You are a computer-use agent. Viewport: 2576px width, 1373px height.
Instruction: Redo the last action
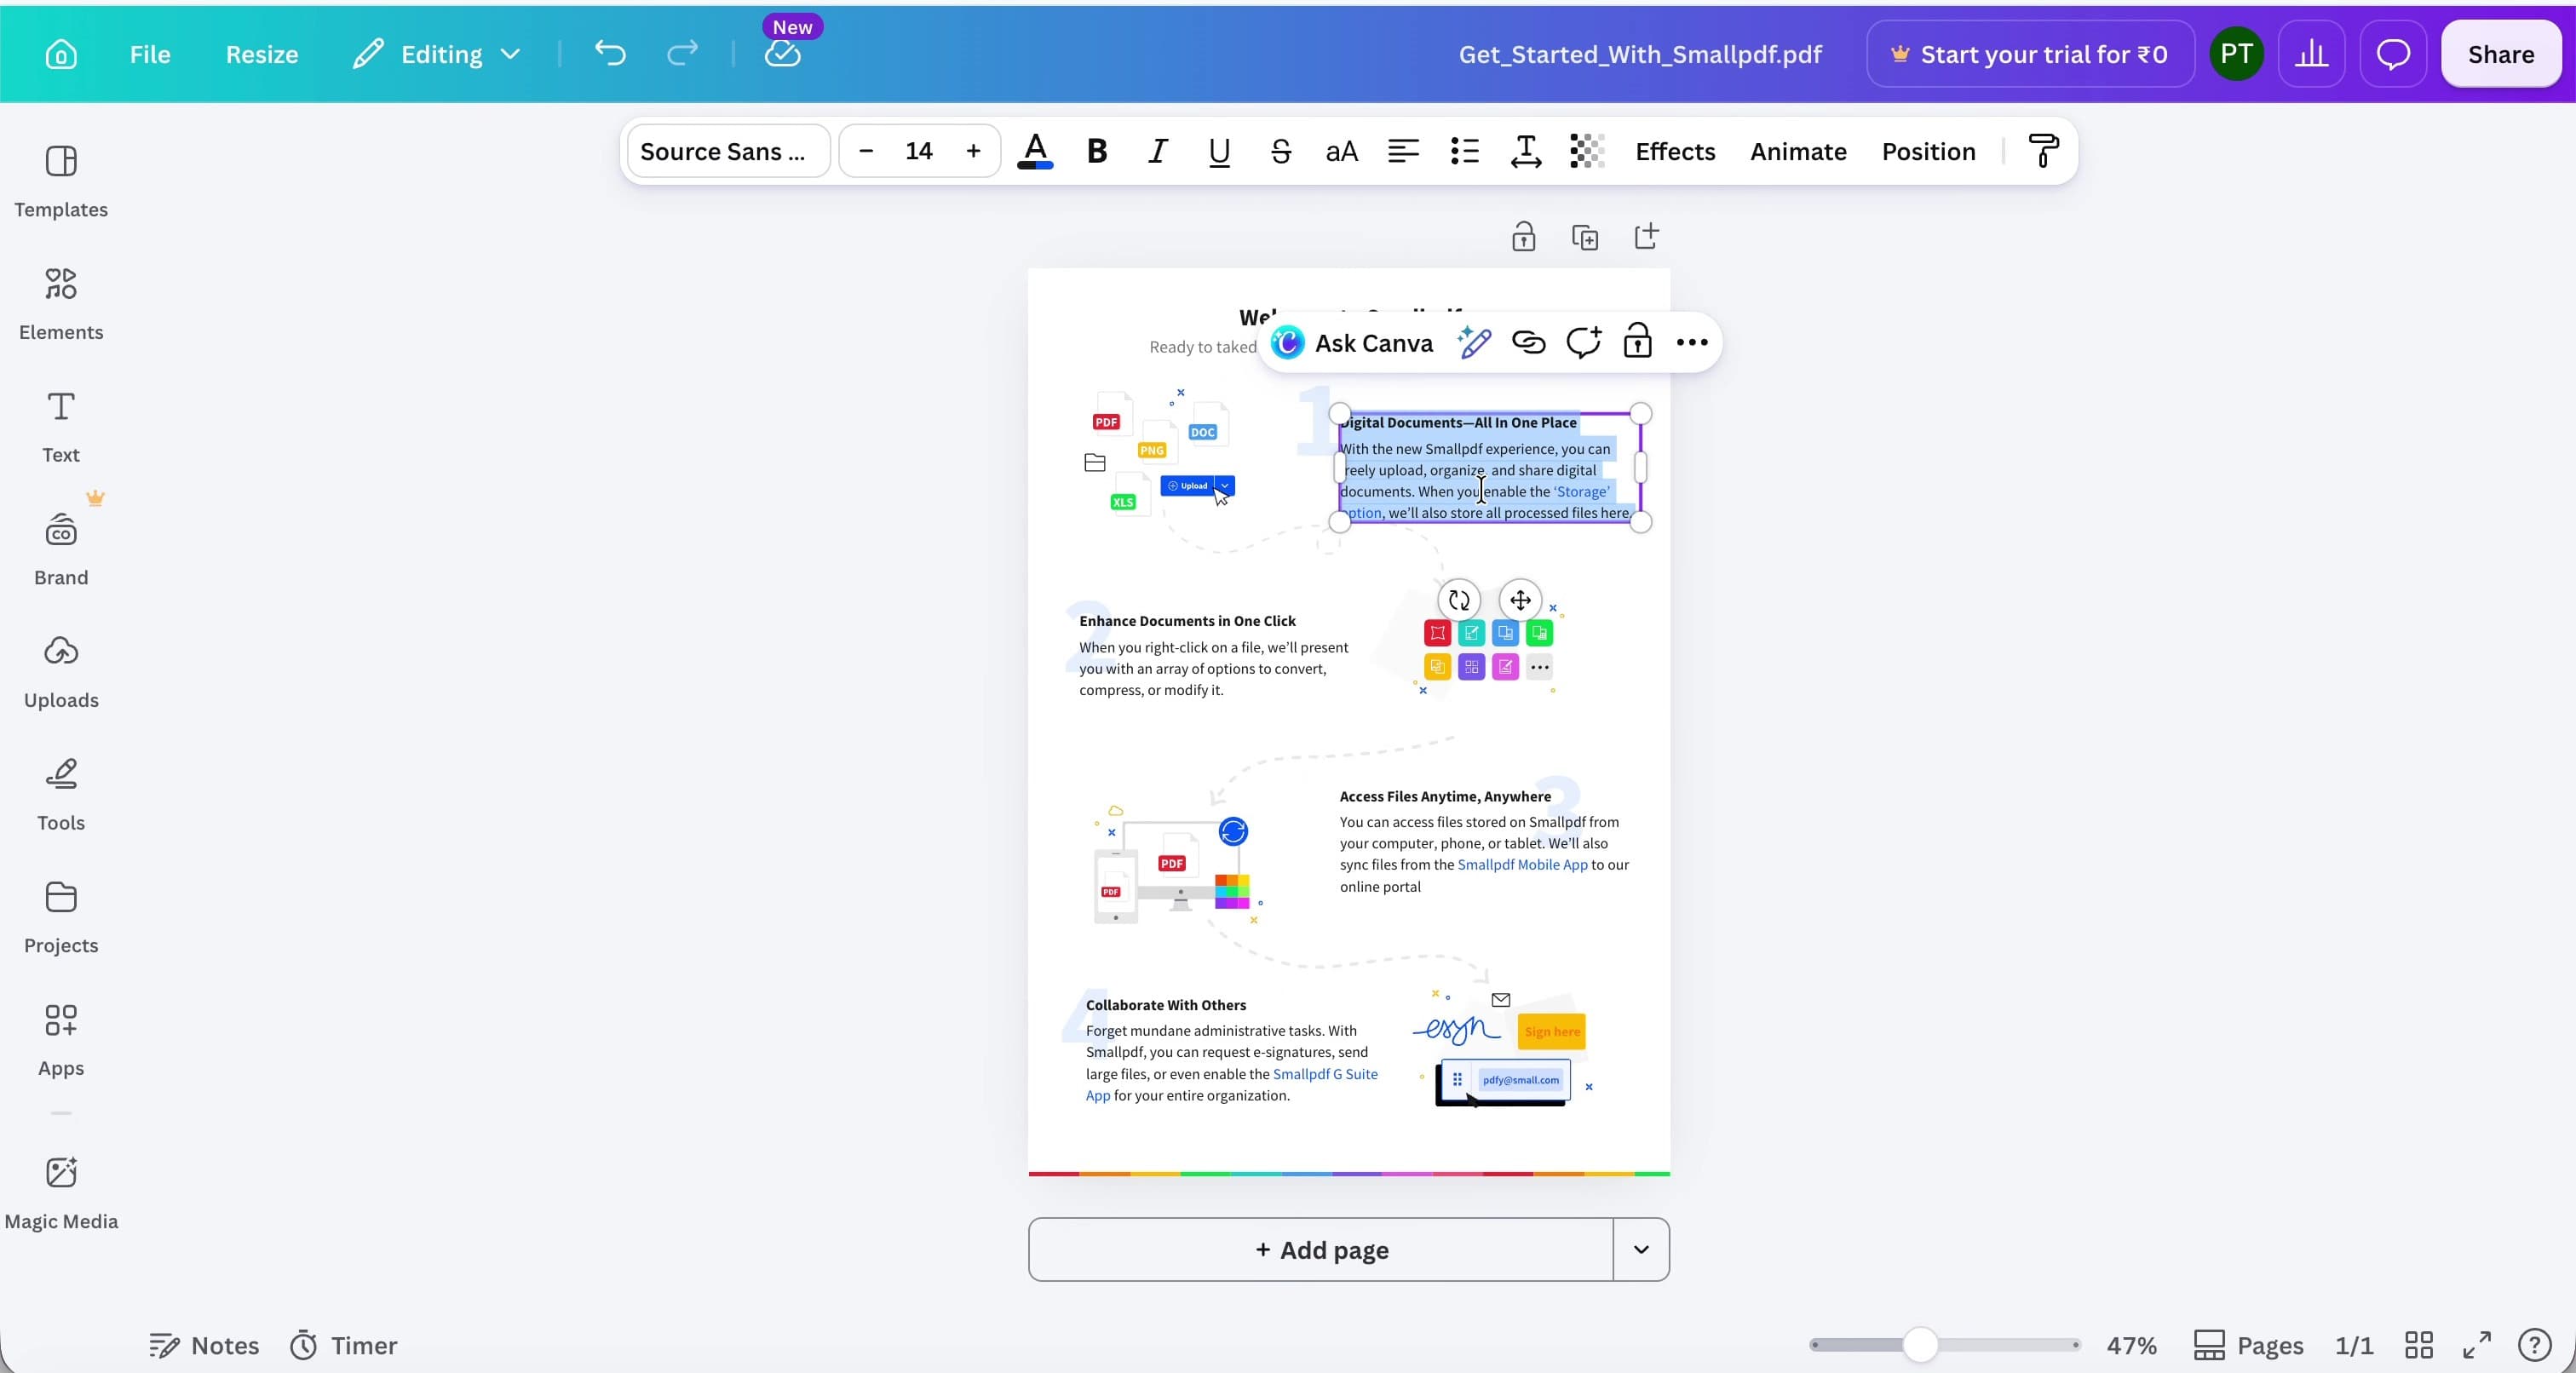682,54
